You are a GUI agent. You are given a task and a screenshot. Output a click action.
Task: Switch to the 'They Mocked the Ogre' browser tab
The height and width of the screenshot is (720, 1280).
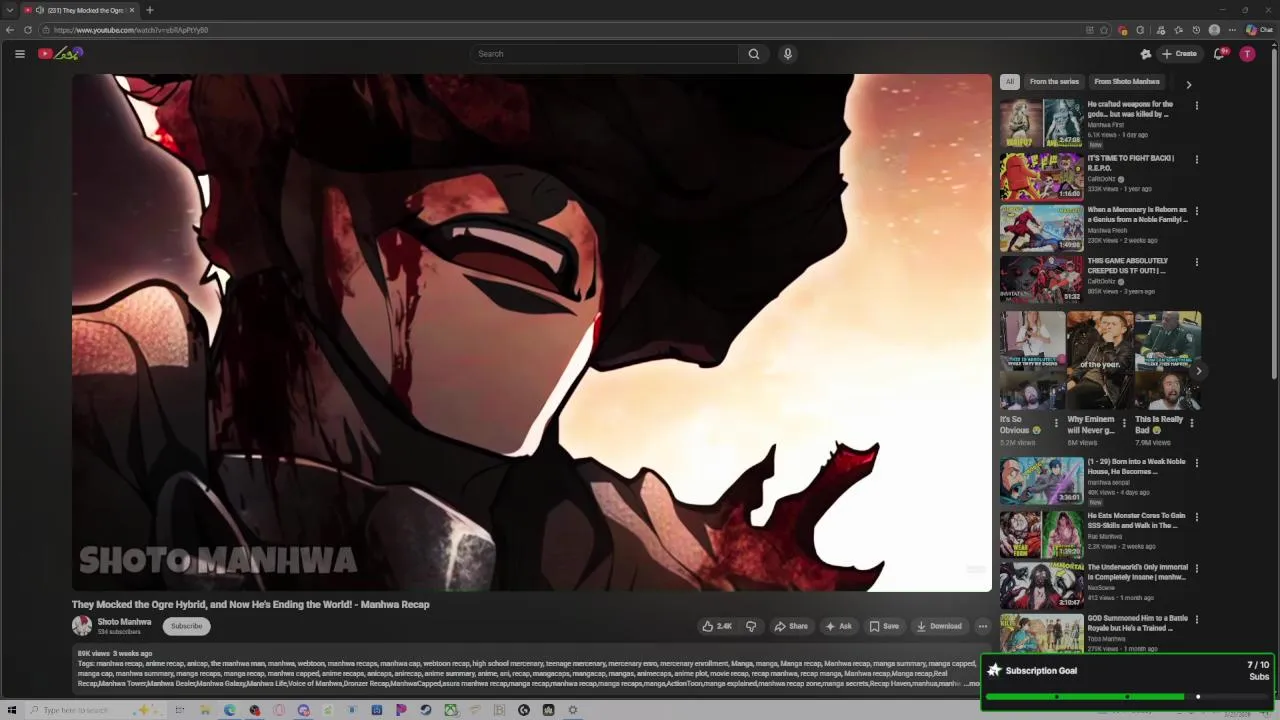[78, 10]
